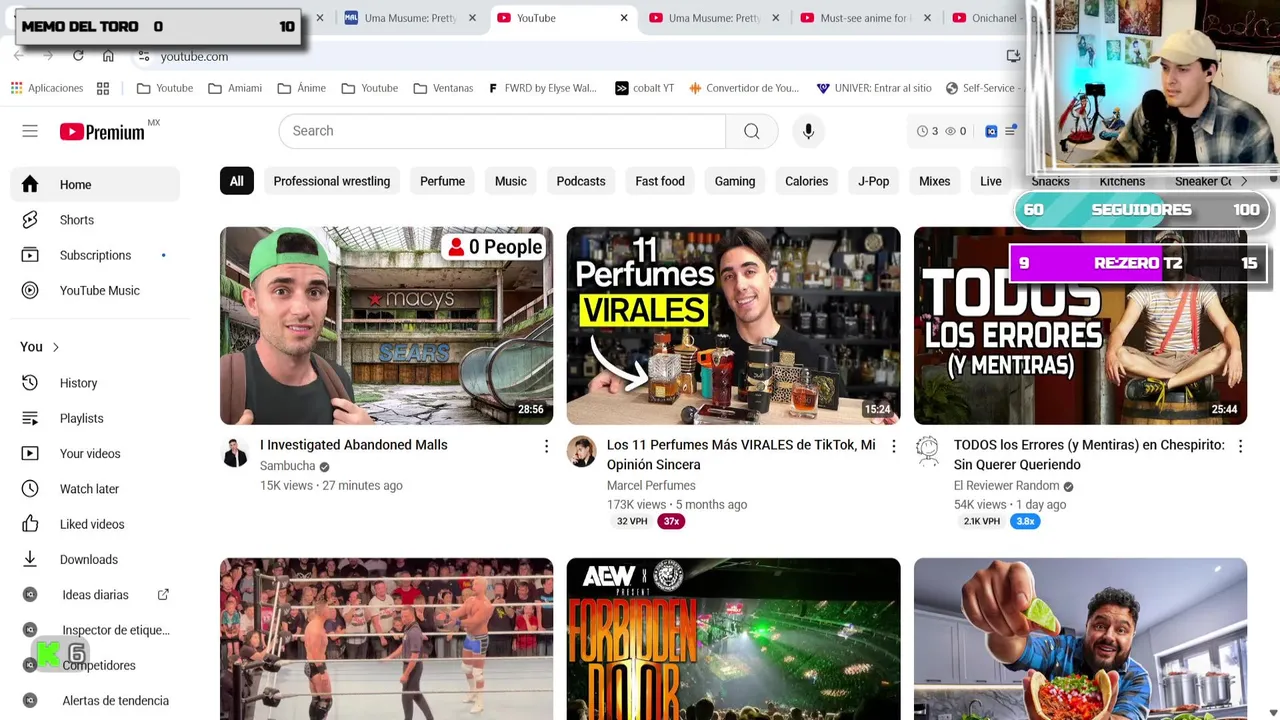Open cobalt YT bookmark
The image size is (1280, 720).
click(x=643, y=88)
